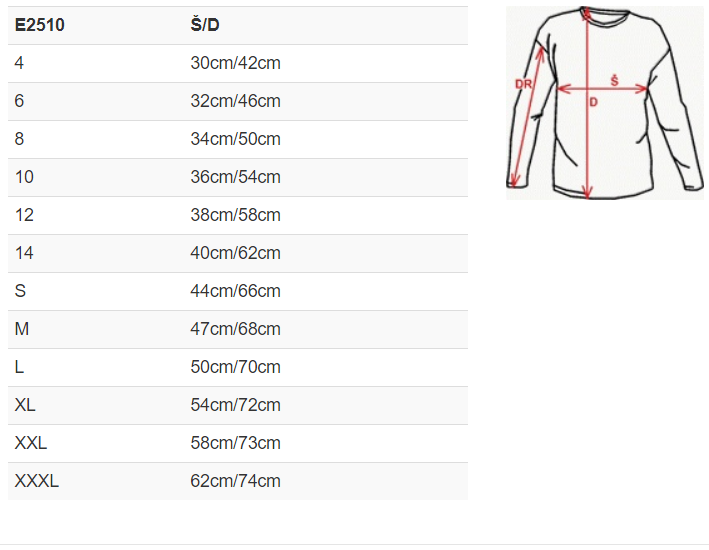709x550 pixels.
Task: Click the 47cm/68cm measurement for size M
Action: tap(235, 329)
